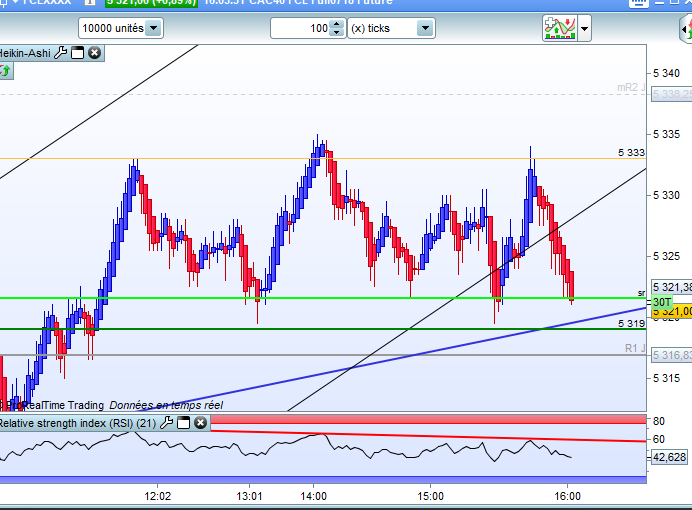This screenshot has height=510, width=692.
Task: Click the 5 319 green line label
Action: [x=632, y=324]
